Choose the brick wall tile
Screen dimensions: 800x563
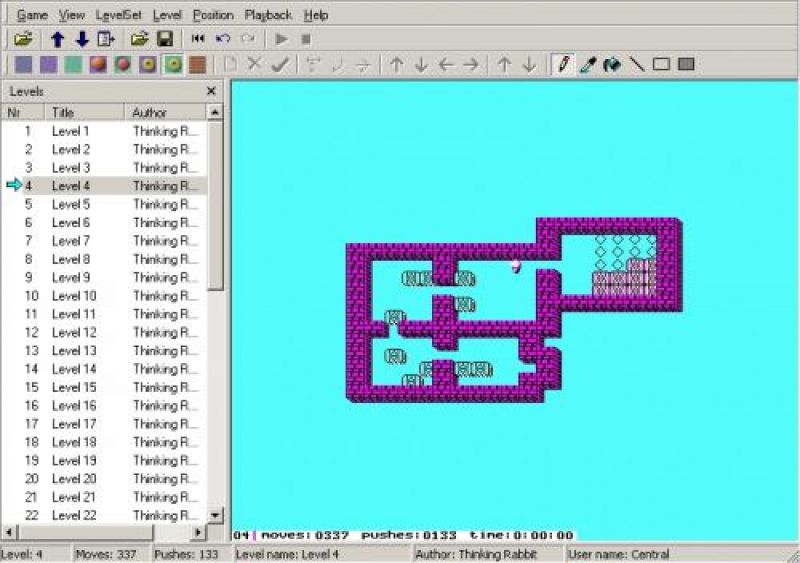pyautogui.click(x=197, y=65)
